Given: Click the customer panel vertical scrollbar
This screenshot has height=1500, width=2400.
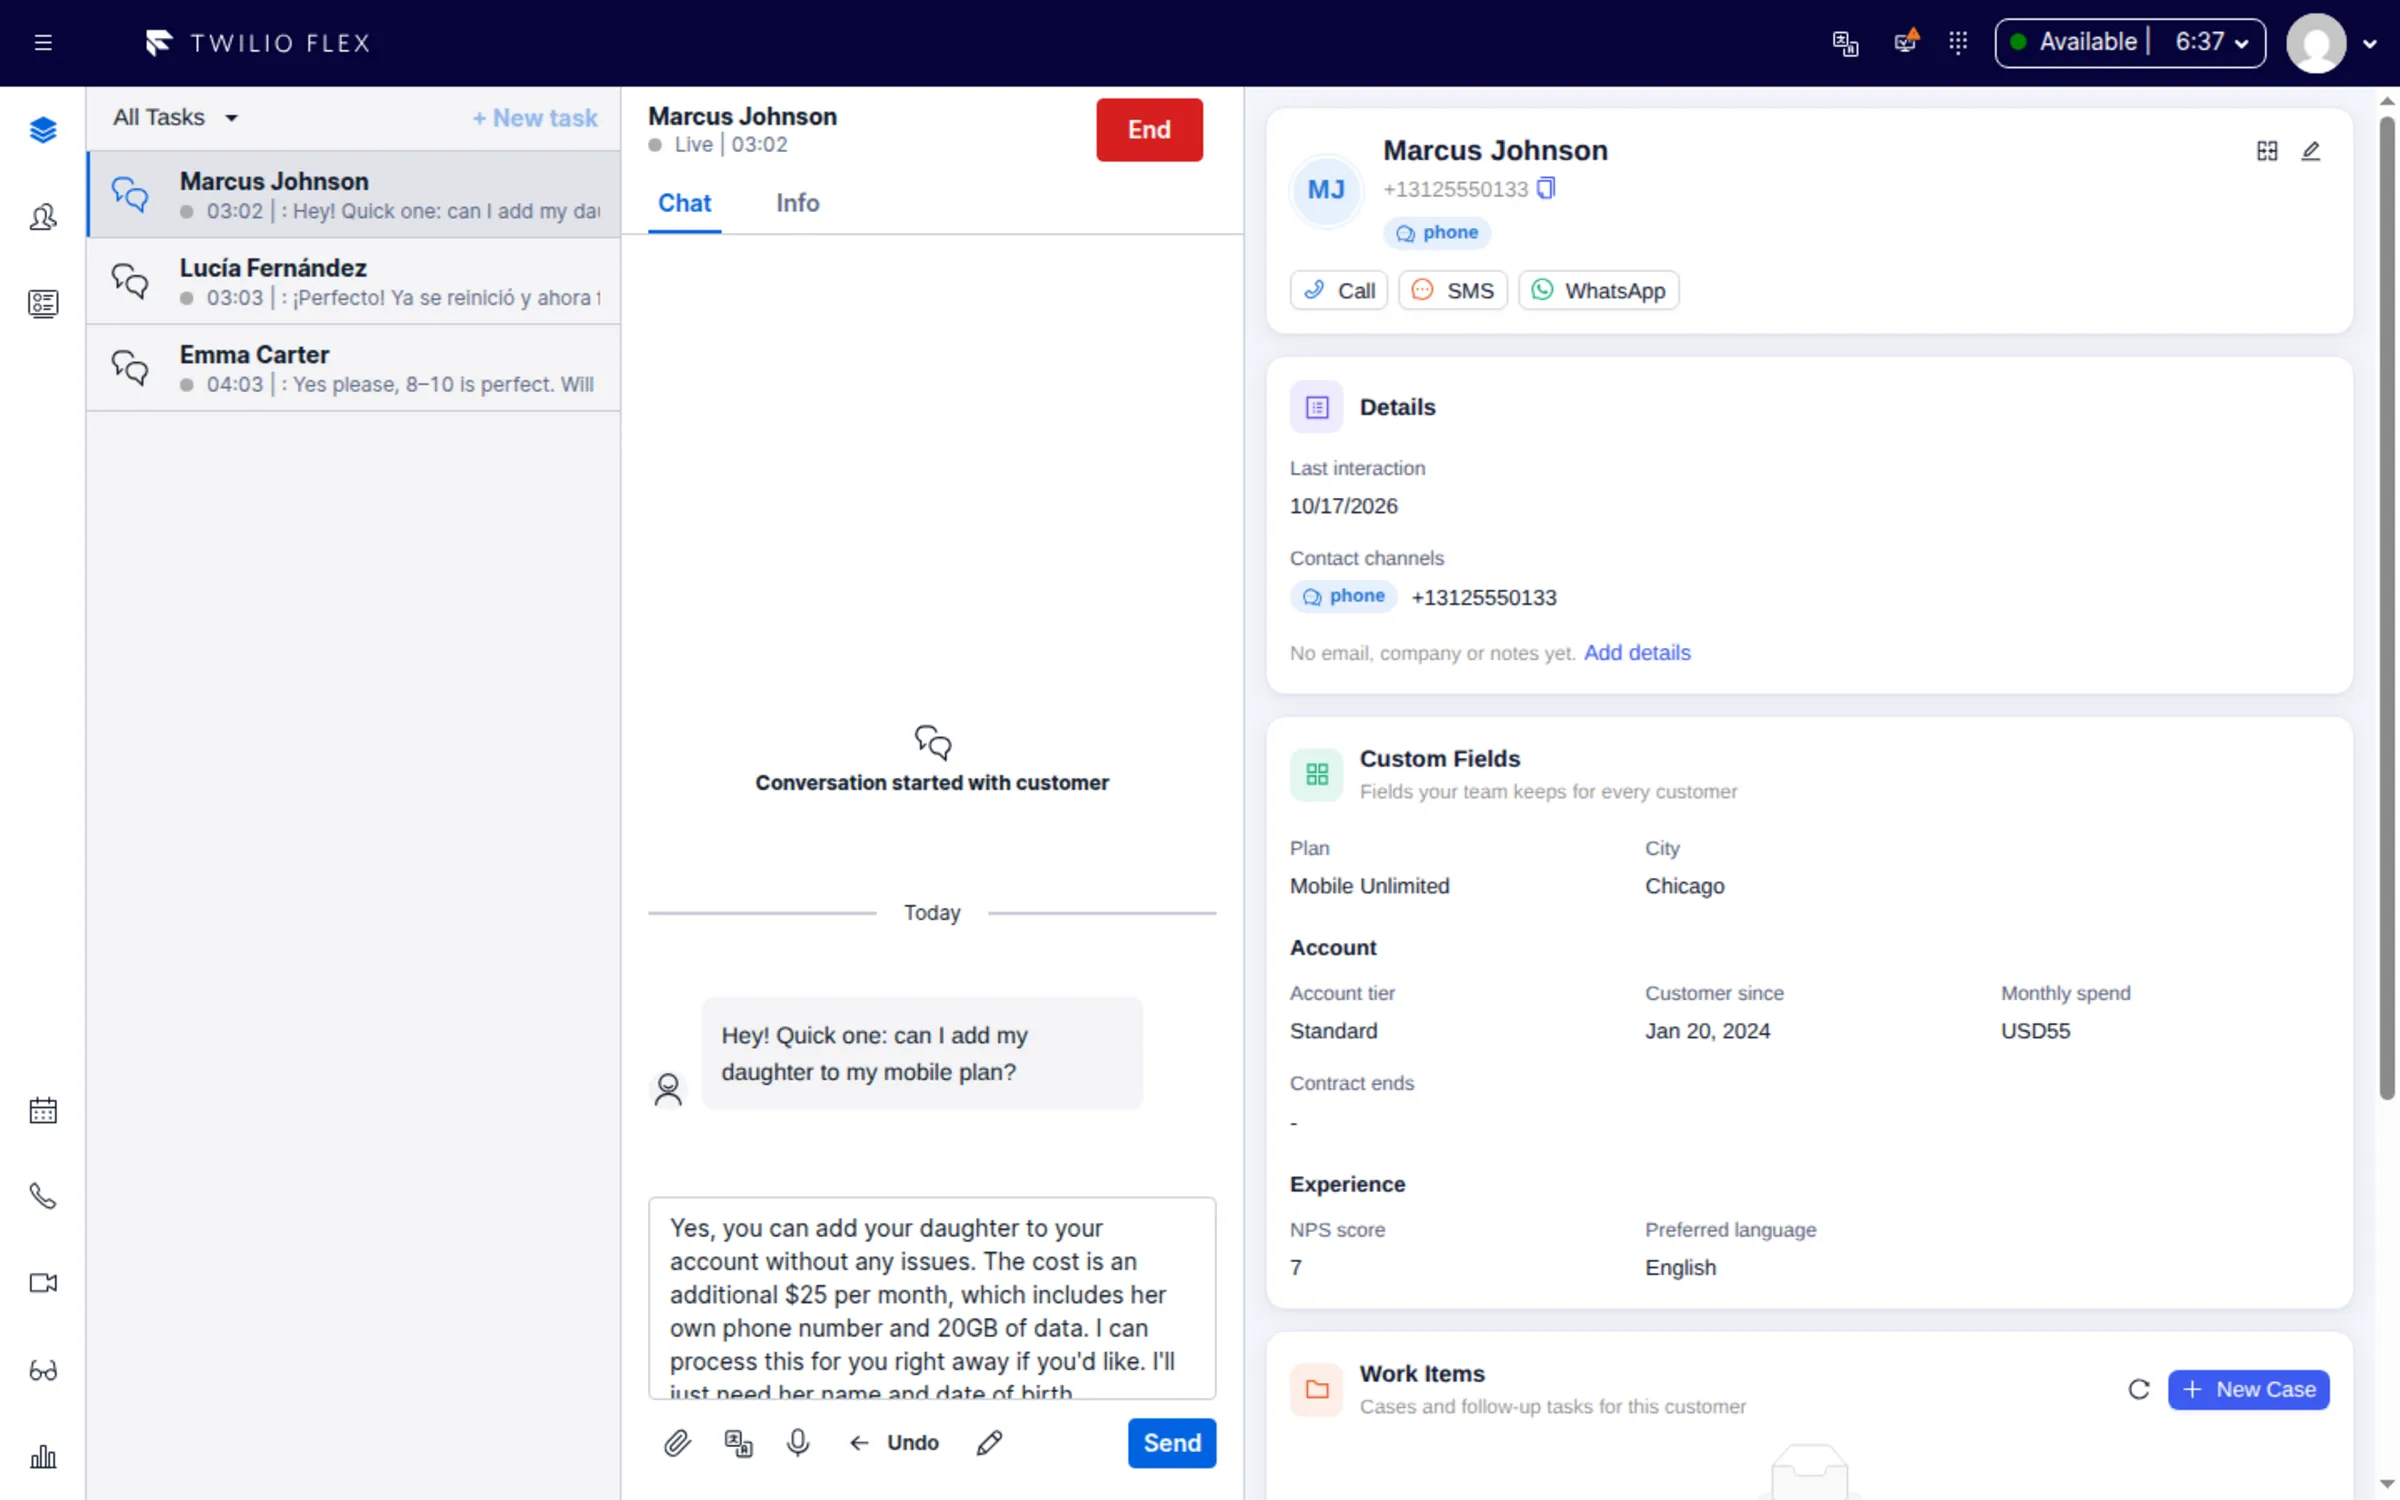Looking at the screenshot, I should (2387, 607).
